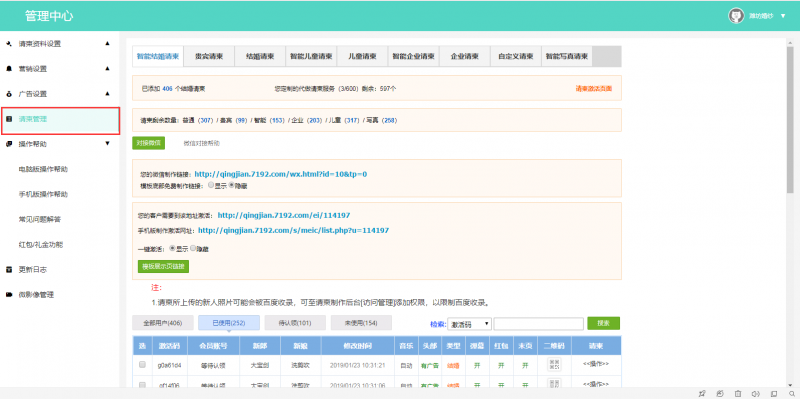The width and height of the screenshot is (800, 399).
Task: Click the scrollbar down arrow
Action: (x=790, y=384)
